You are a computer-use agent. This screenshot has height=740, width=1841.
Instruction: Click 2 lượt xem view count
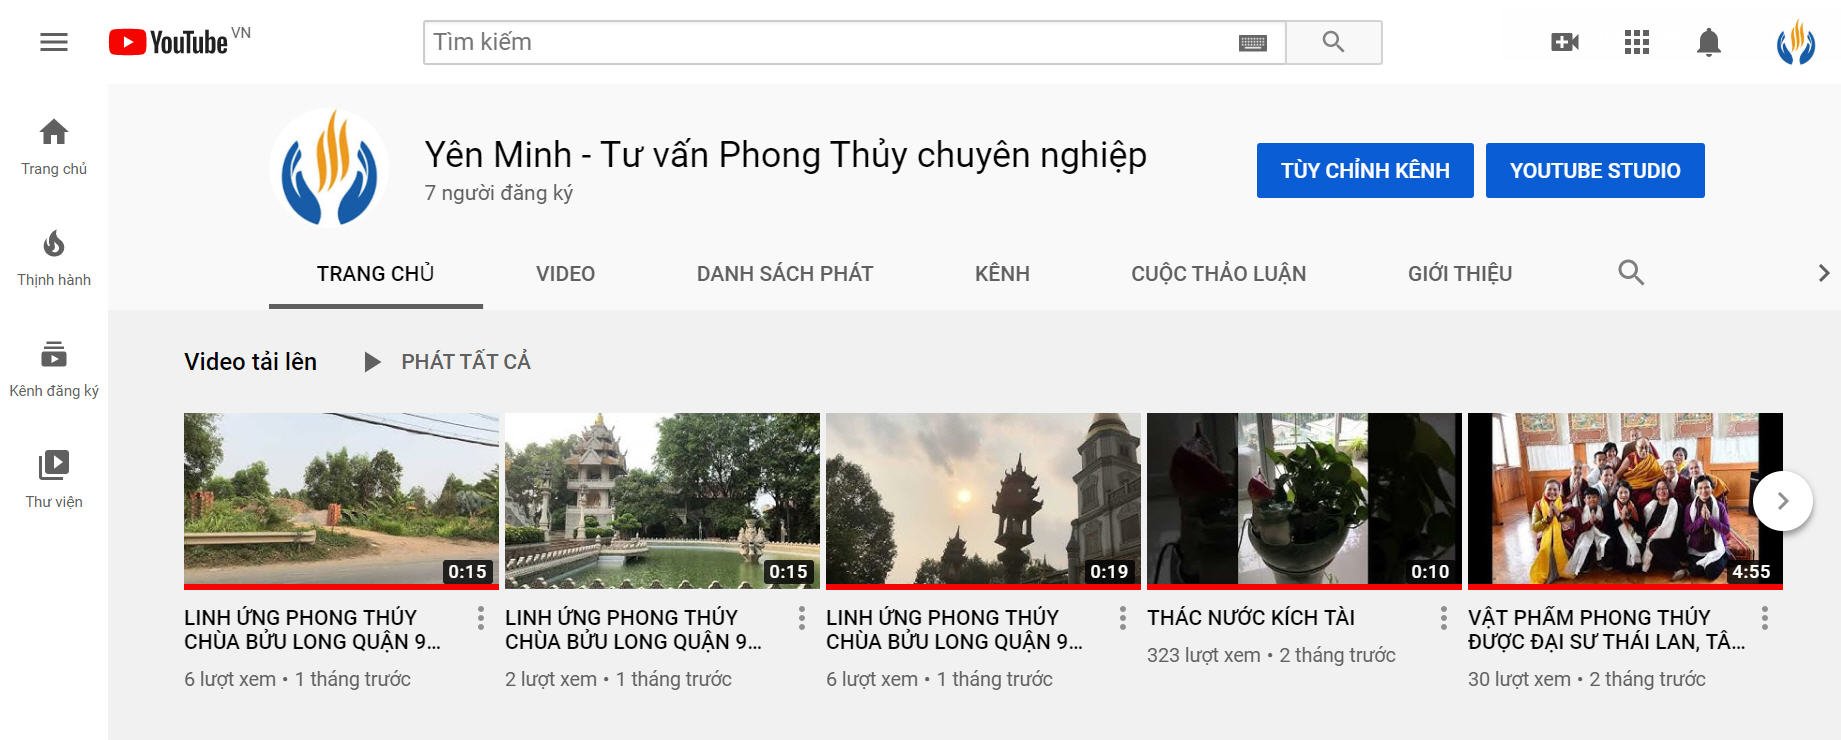pos(550,679)
